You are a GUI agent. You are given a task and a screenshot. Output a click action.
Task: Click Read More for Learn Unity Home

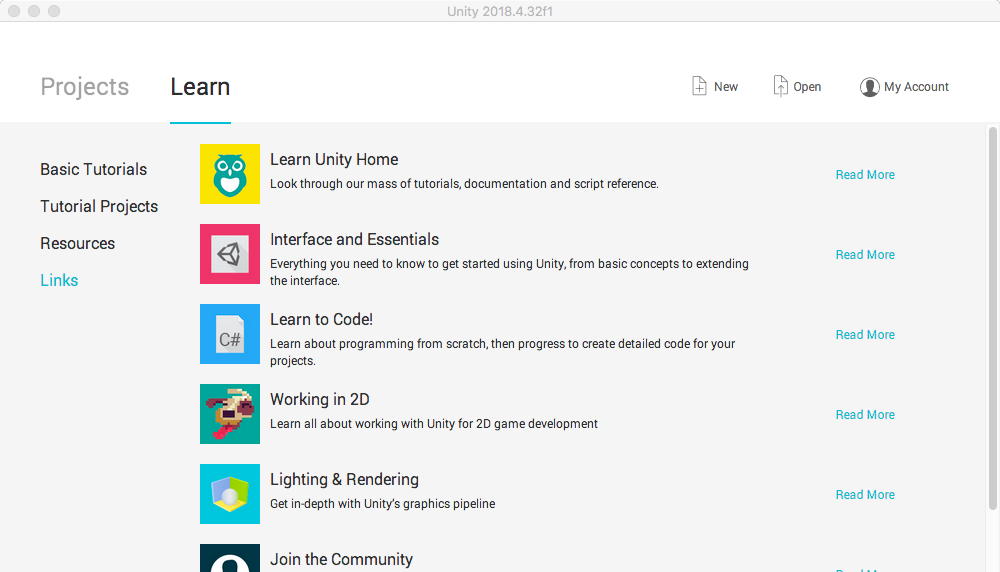(865, 175)
